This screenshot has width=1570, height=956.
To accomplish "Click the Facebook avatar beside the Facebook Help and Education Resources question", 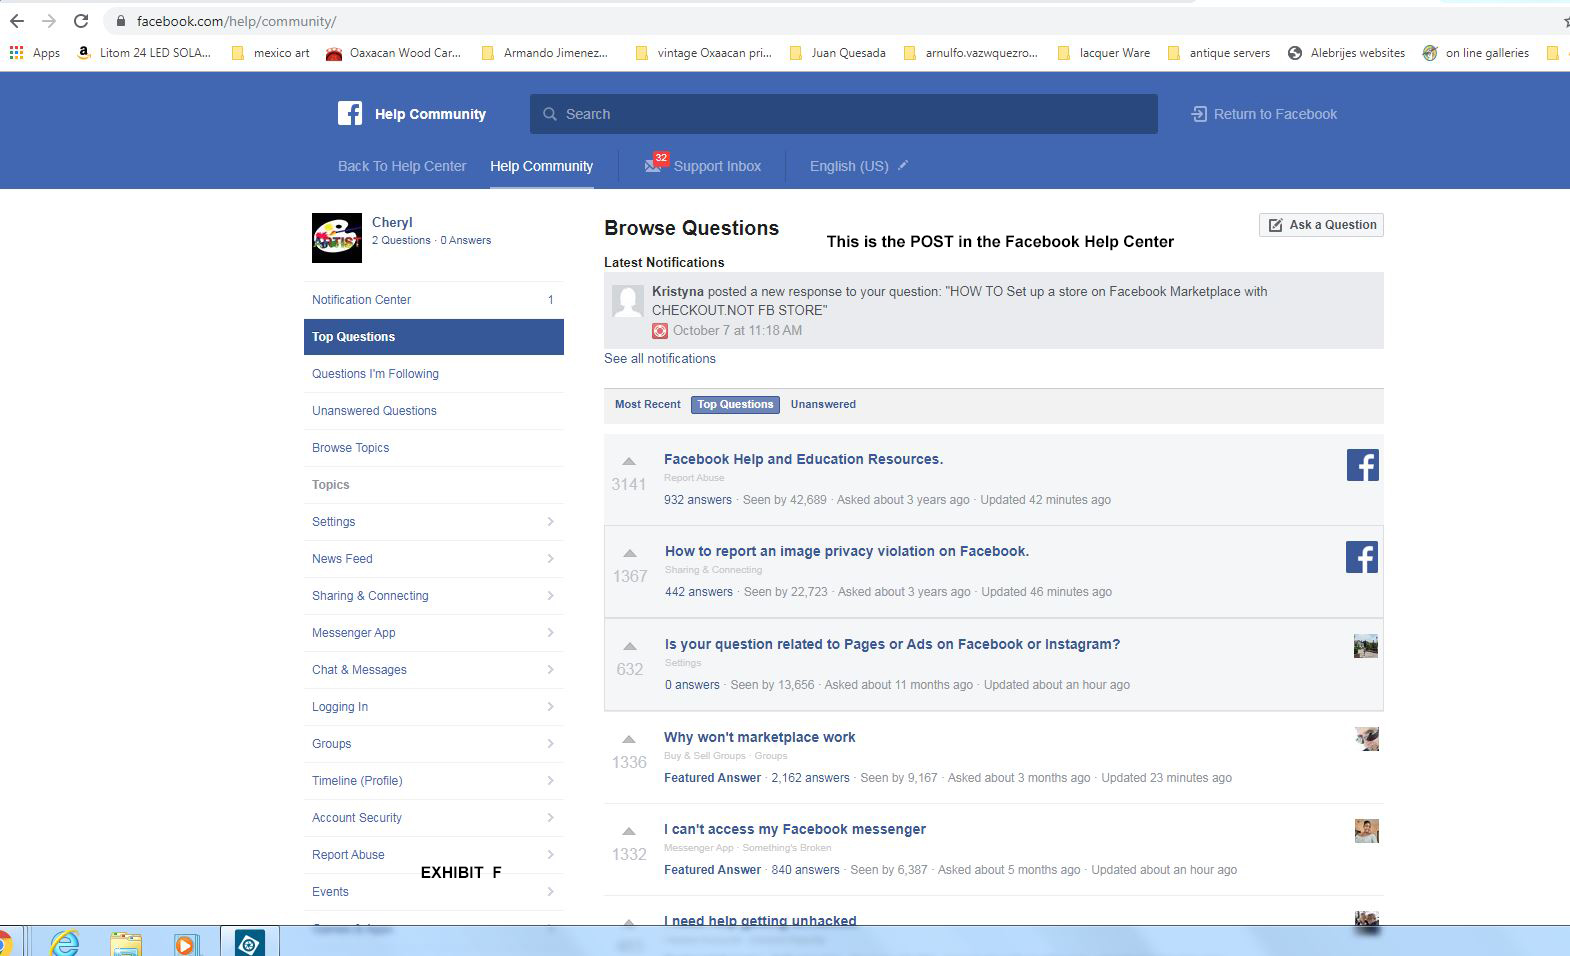I will coord(1362,465).
